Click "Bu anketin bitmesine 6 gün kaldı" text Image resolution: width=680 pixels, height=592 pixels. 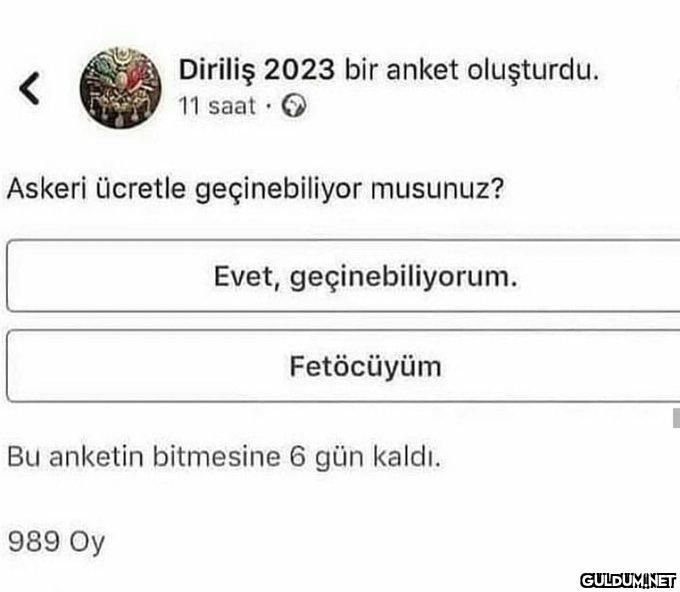224,457
